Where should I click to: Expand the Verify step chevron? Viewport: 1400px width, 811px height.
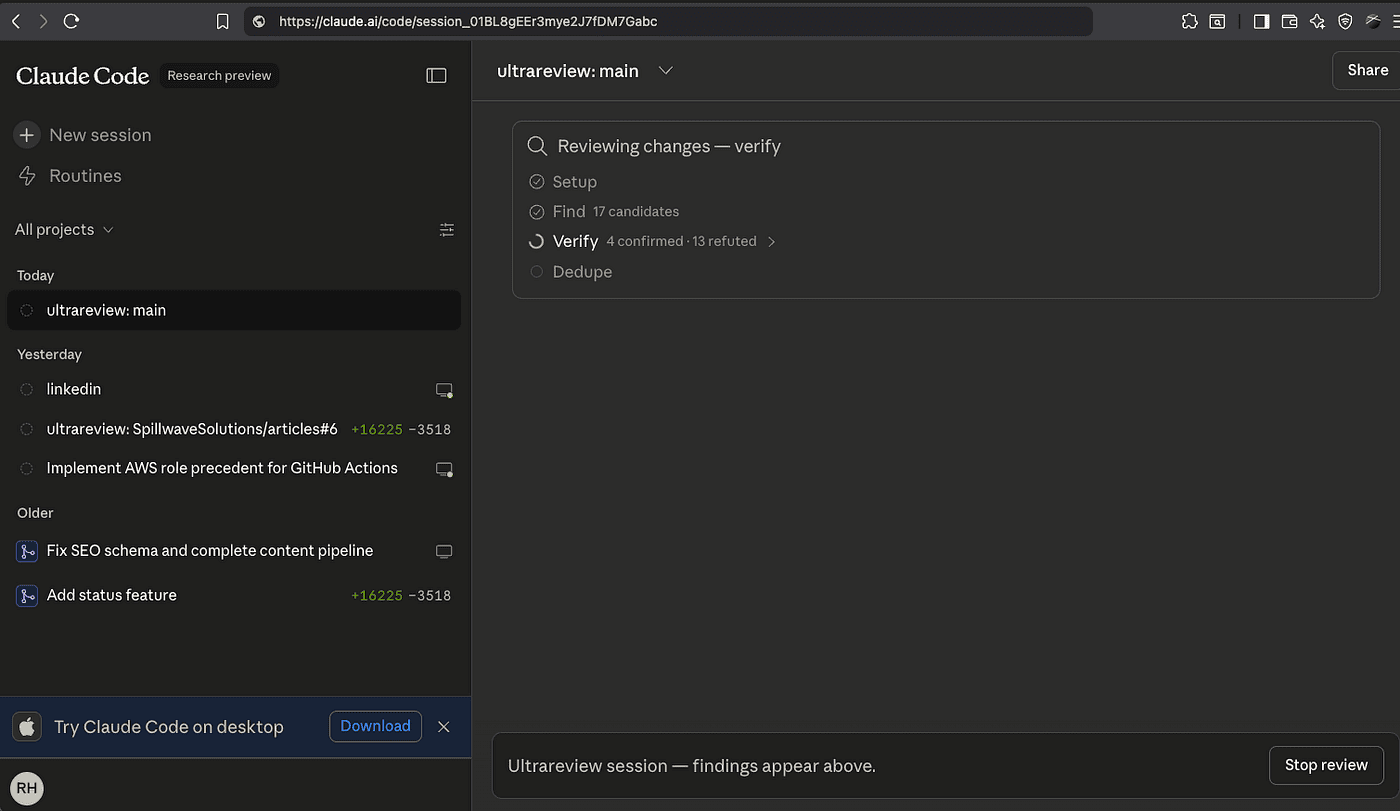click(771, 242)
